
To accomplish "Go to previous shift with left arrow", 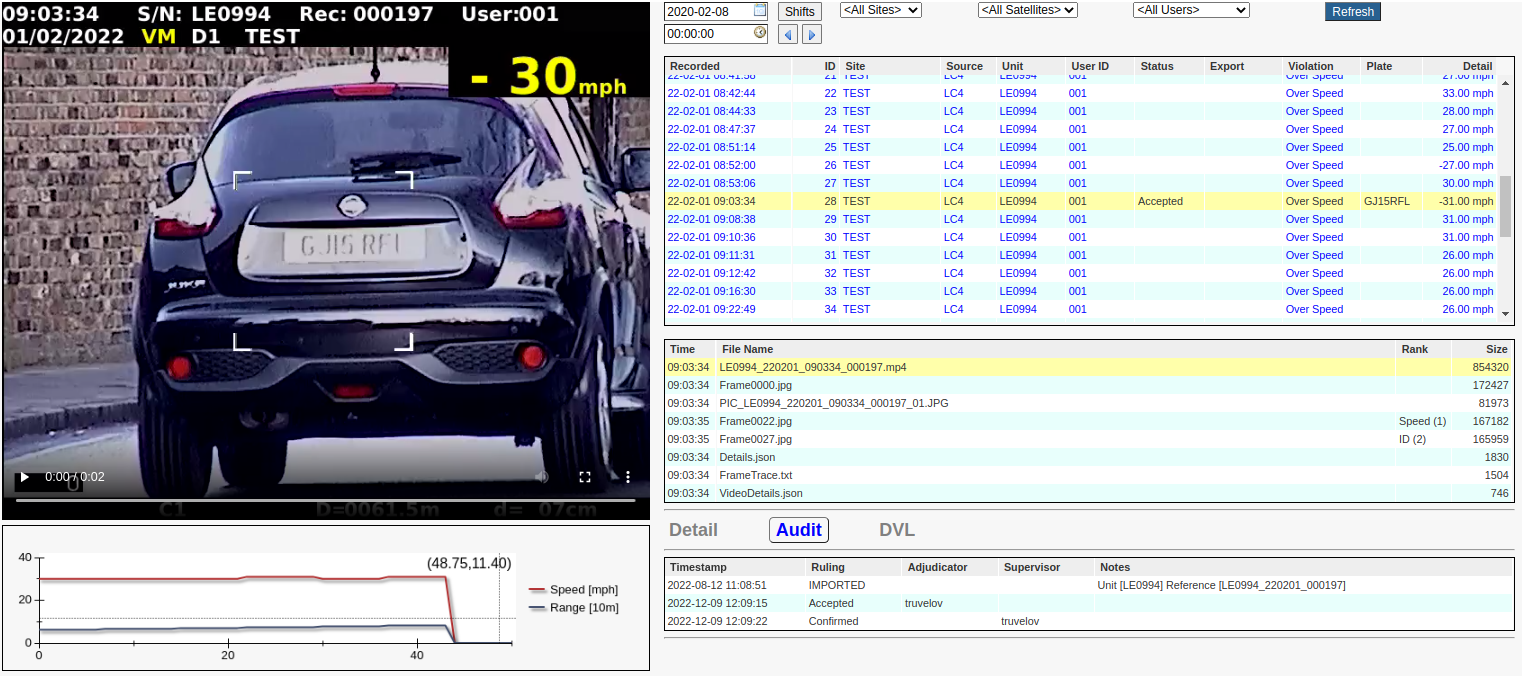I will [x=788, y=35].
